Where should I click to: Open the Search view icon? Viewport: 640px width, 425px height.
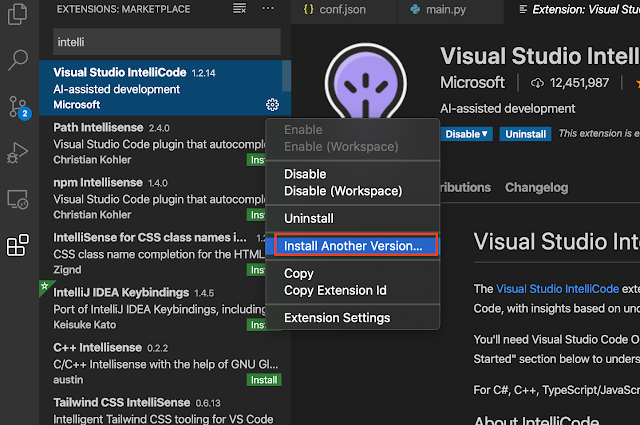18,60
